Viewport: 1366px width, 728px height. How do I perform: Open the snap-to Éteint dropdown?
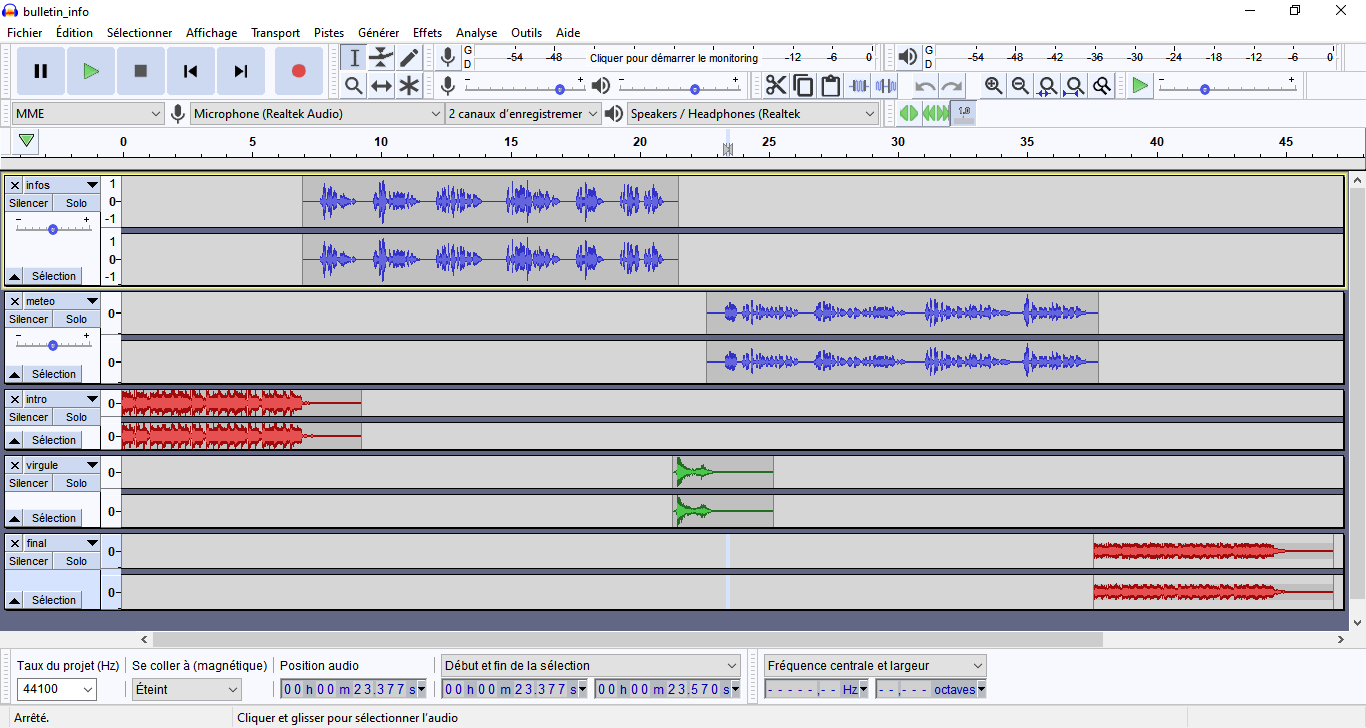187,689
